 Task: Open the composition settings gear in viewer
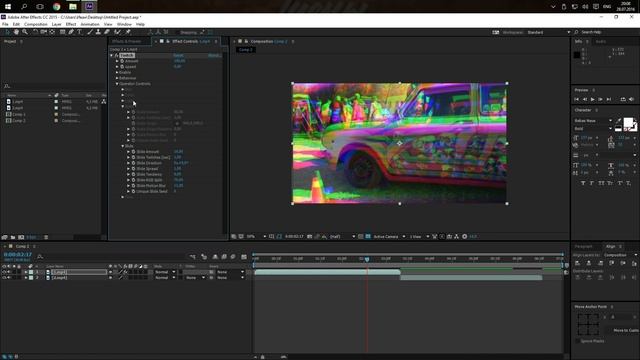click(464, 236)
